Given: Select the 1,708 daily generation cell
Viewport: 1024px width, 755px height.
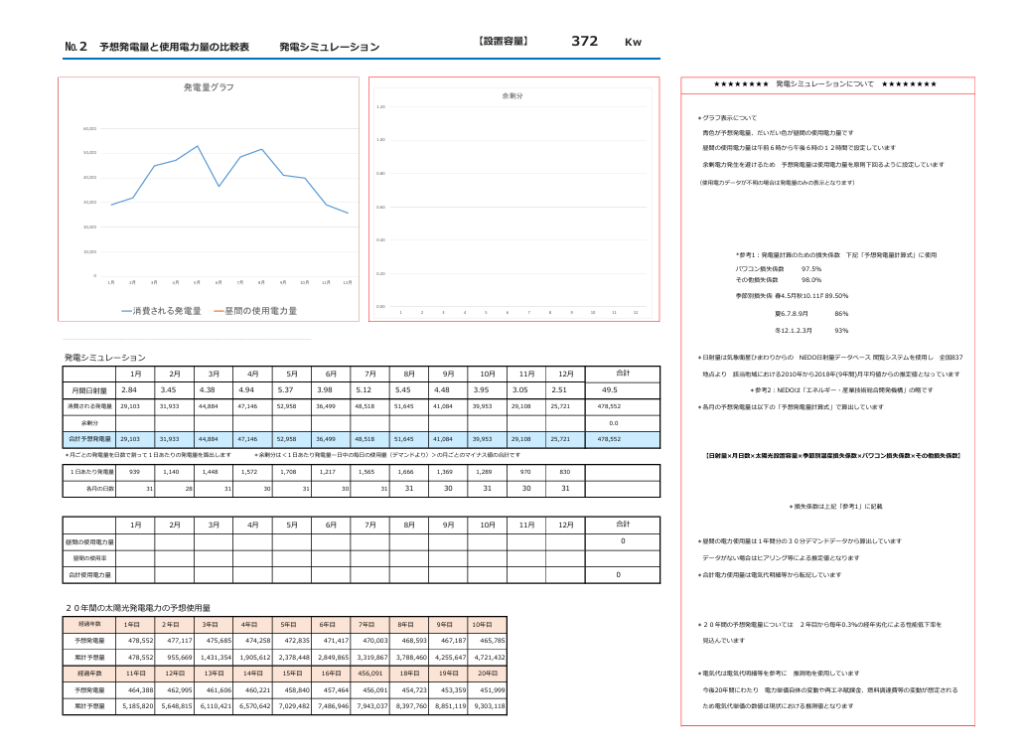Looking at the screenshot, I should (290, 471).
